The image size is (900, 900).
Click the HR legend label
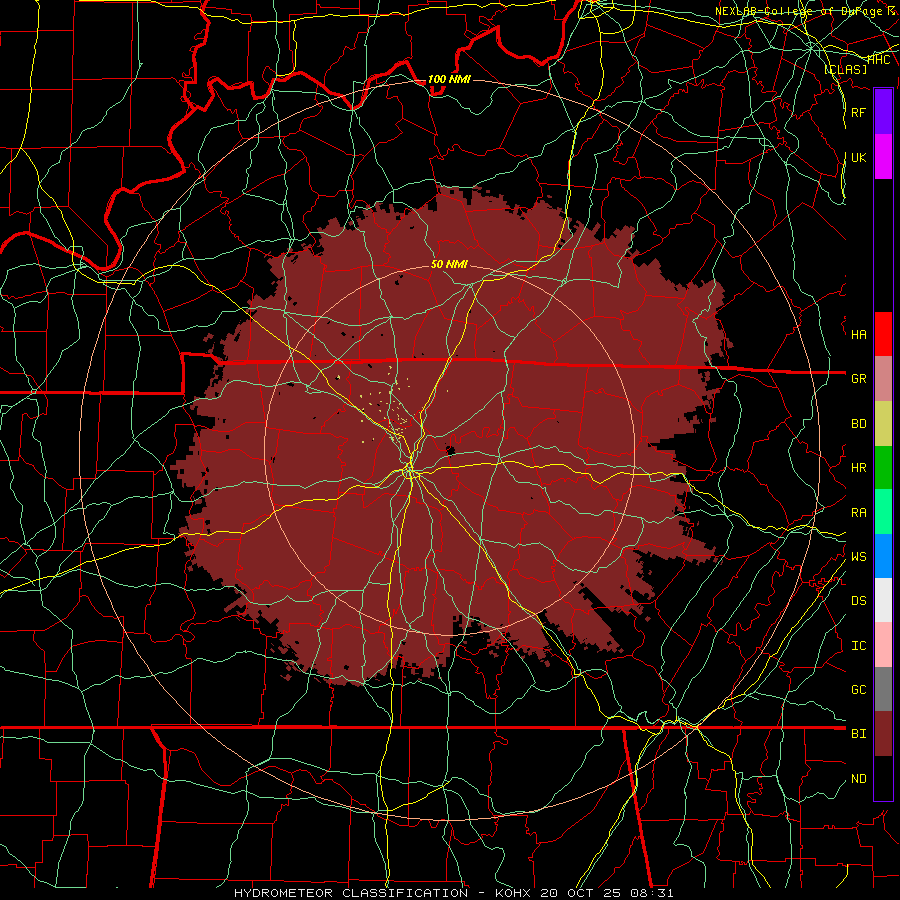click(859, 468)
